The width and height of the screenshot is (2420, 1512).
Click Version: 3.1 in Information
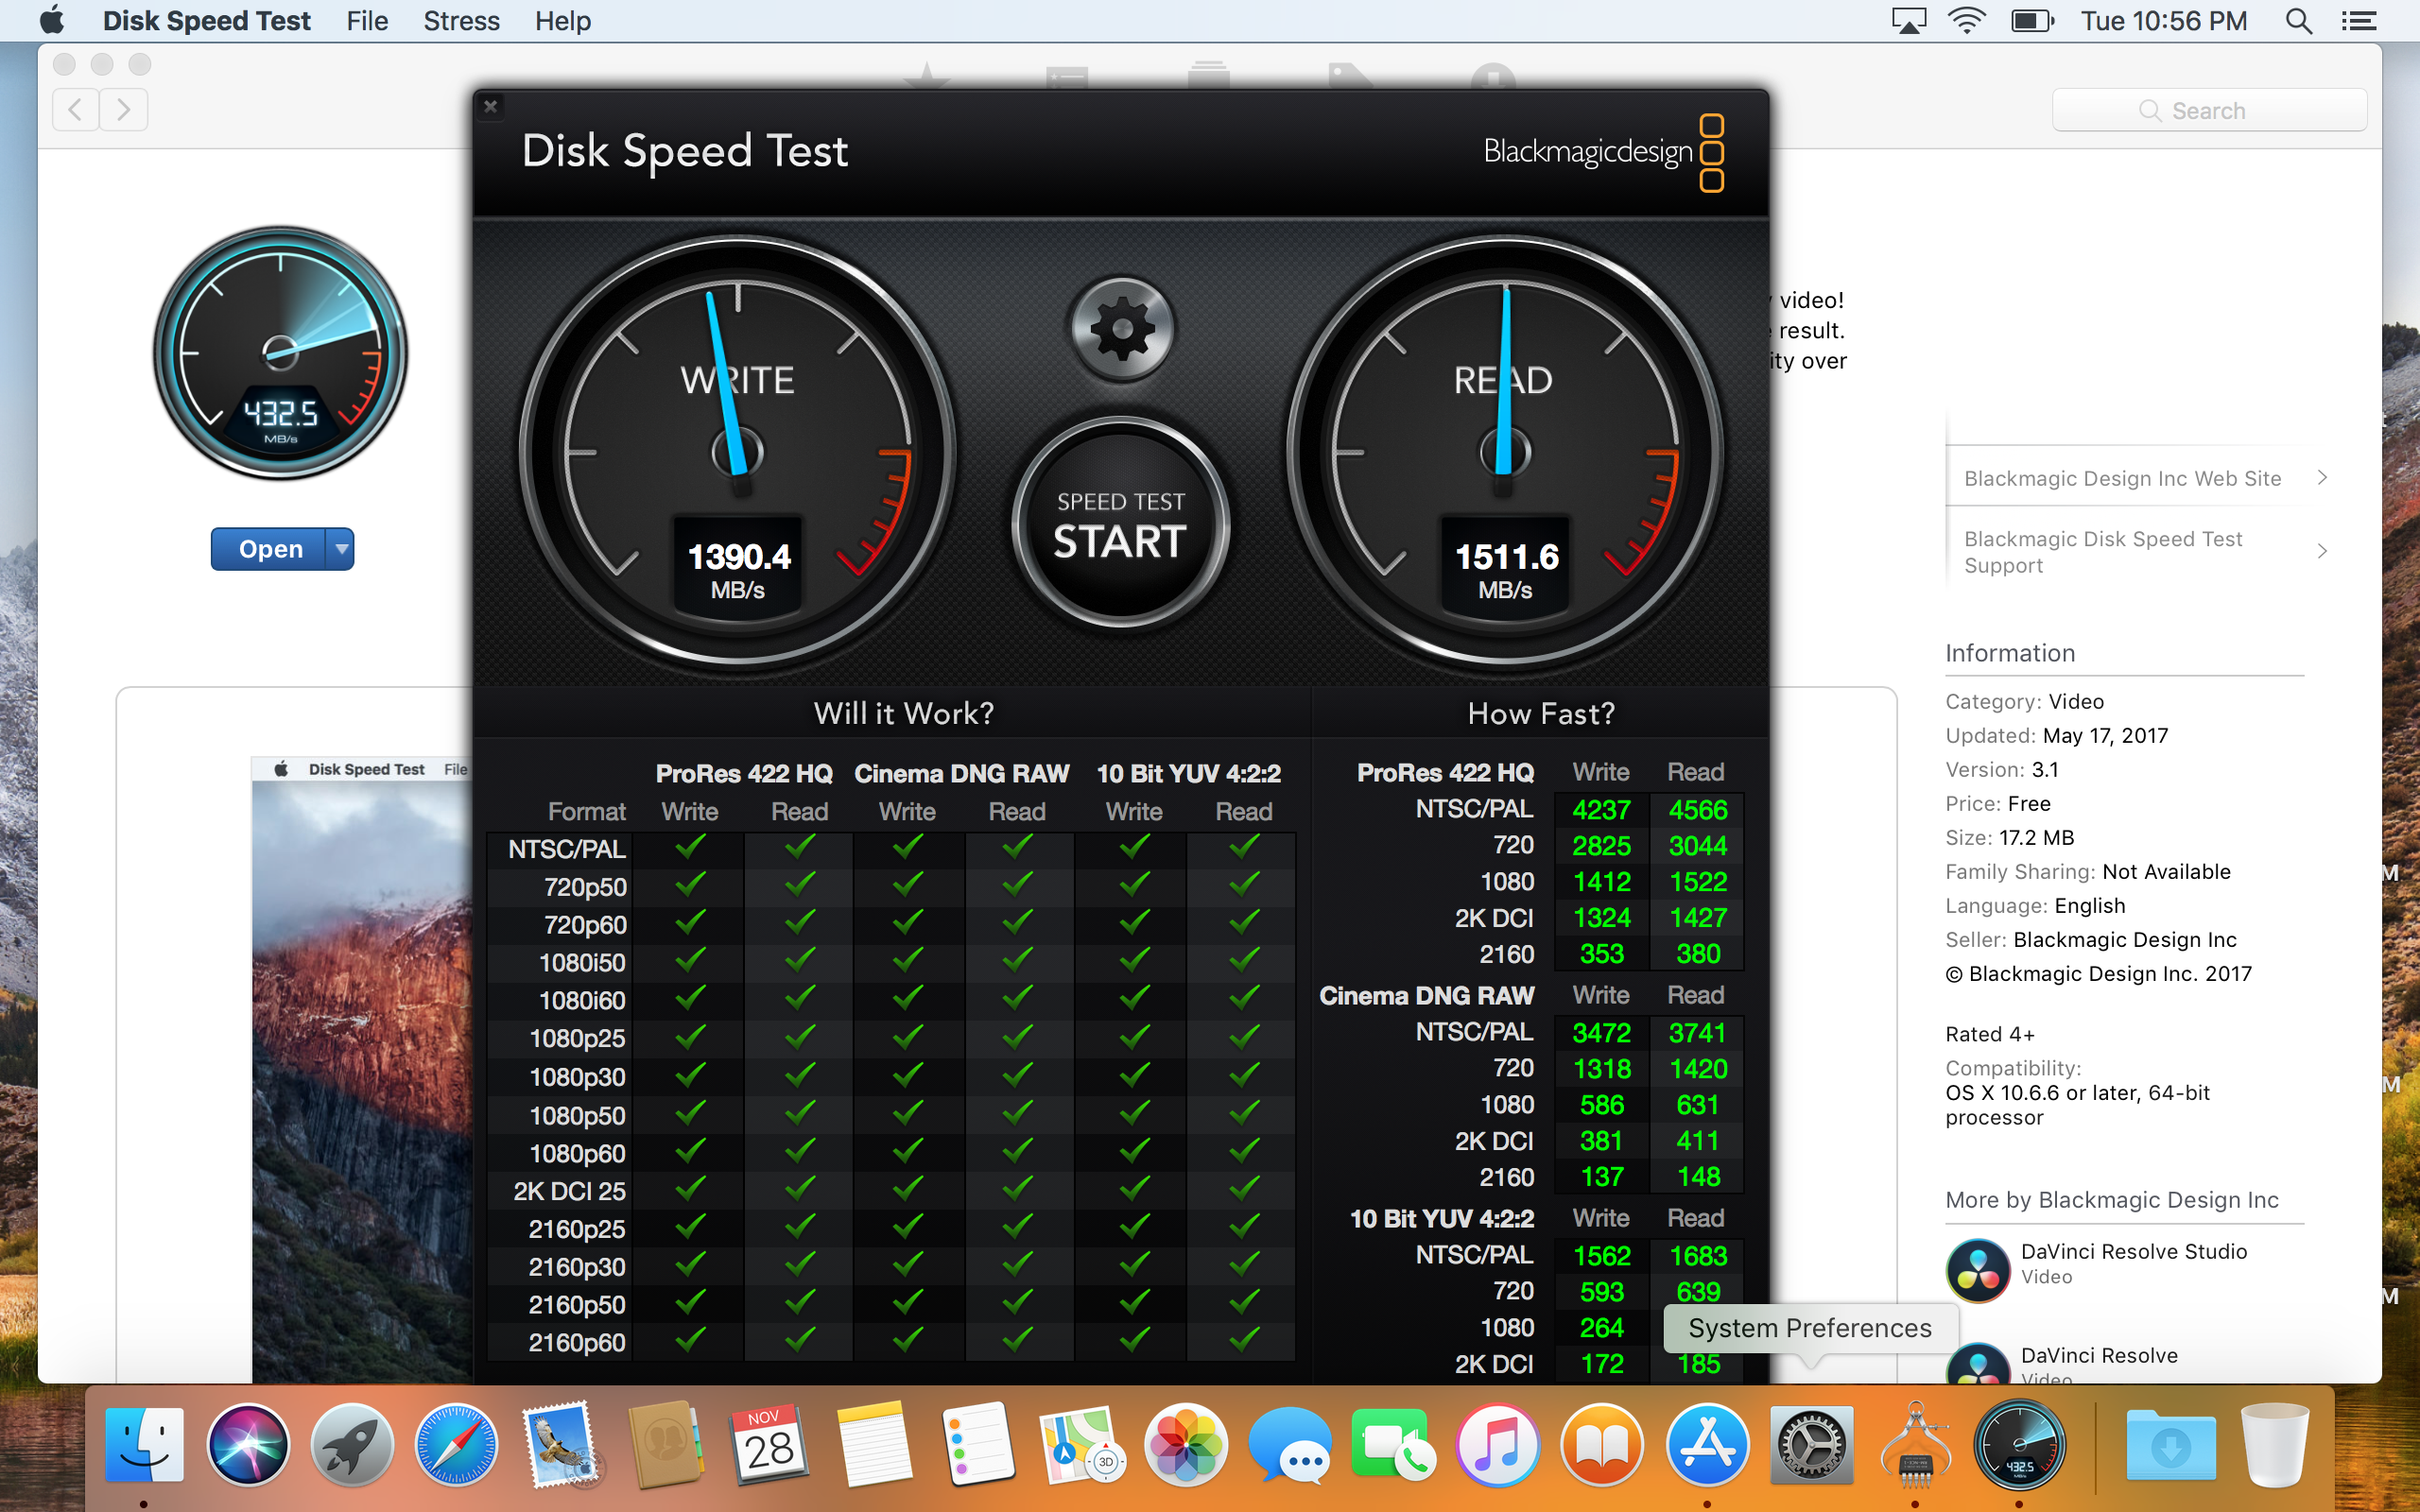2001,769
